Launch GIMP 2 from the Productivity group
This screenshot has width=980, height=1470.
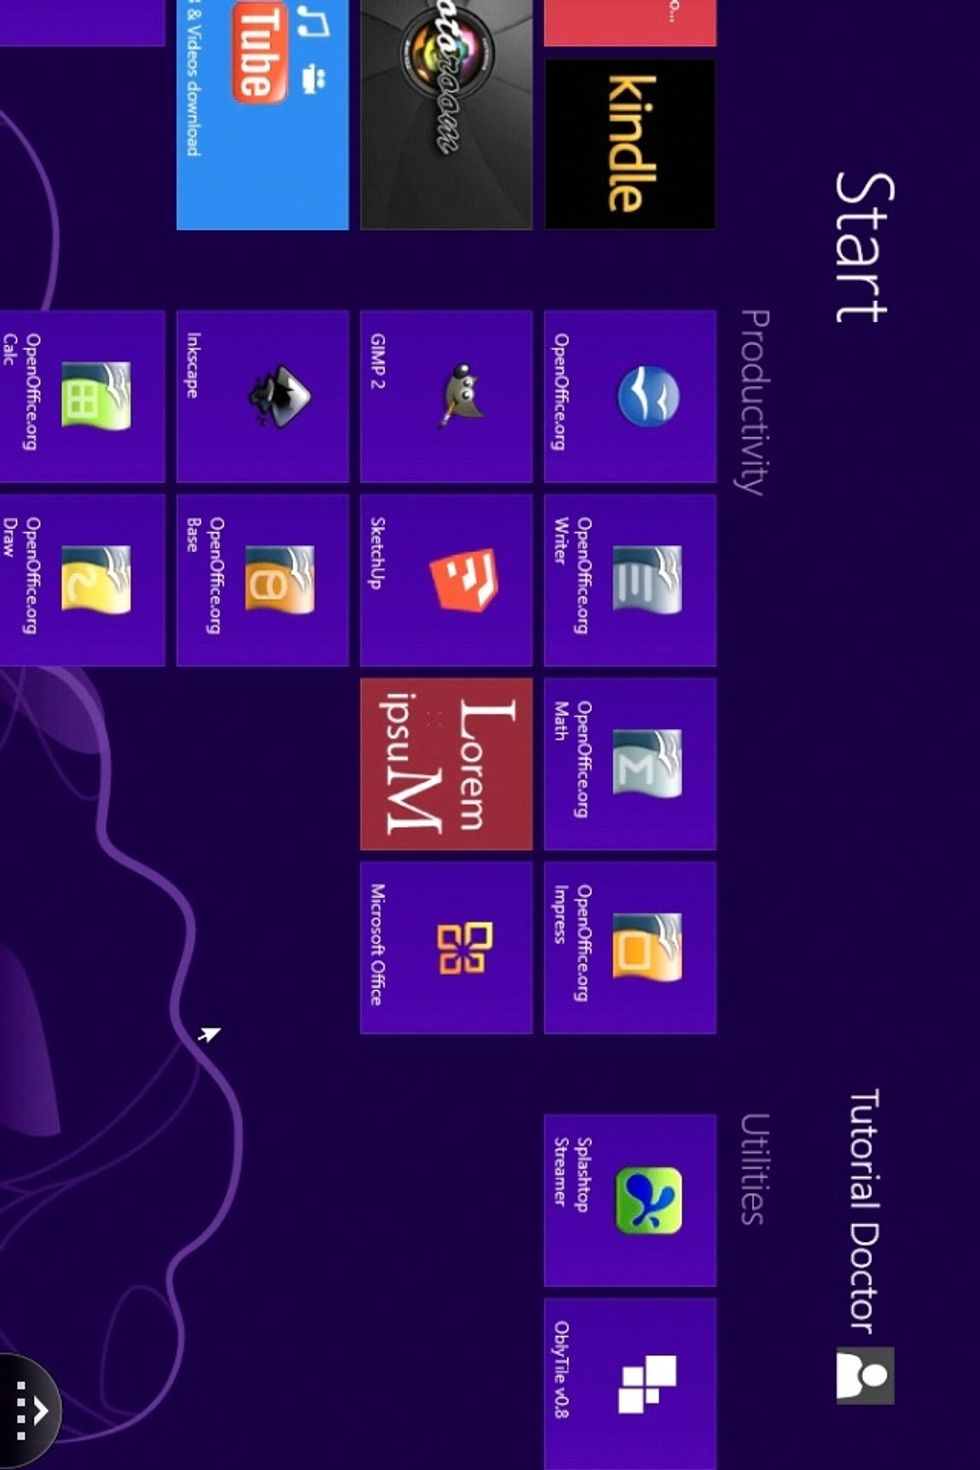click(446, 396)
